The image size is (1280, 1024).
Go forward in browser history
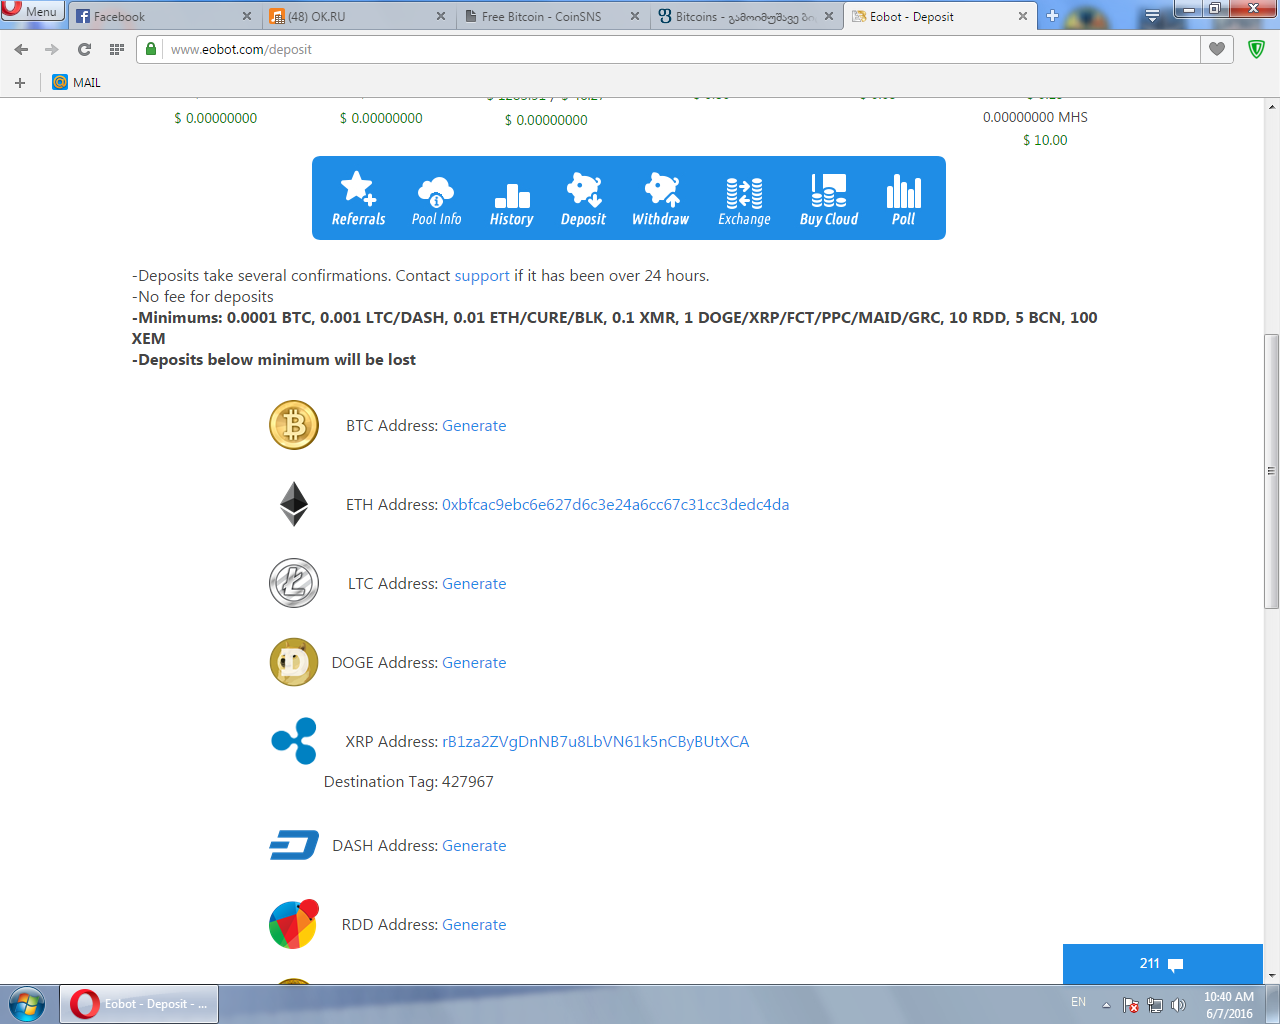pyautogui.click(x=52, y=49)
